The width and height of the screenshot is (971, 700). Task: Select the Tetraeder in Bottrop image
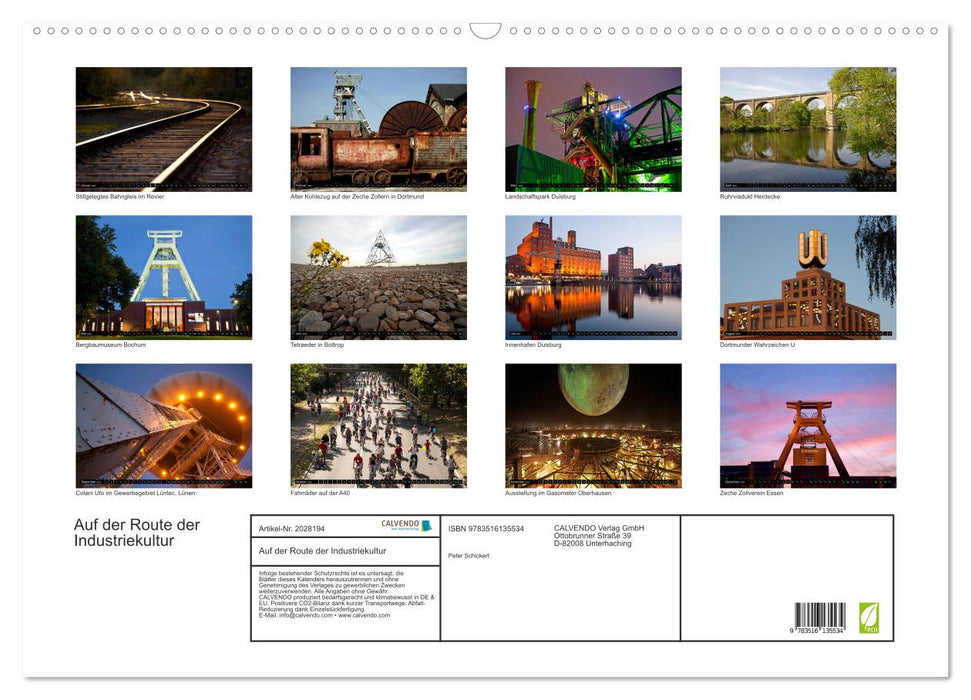click(x=379, y=276)
